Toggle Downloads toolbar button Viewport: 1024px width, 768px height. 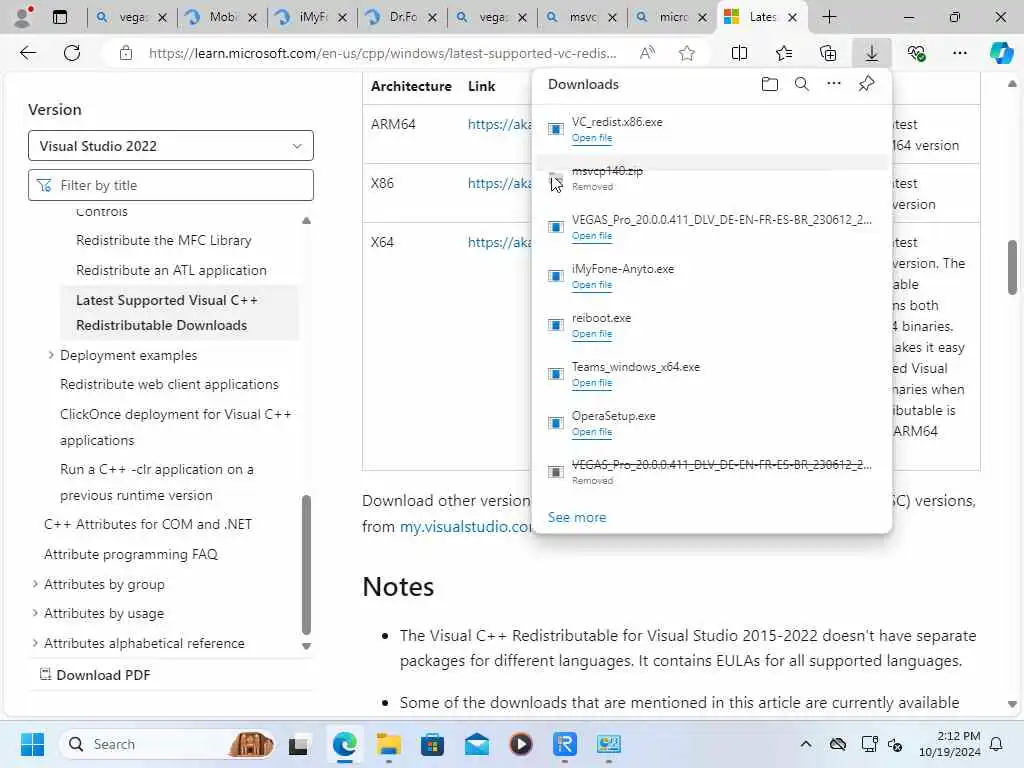click(x=871, y=53)
